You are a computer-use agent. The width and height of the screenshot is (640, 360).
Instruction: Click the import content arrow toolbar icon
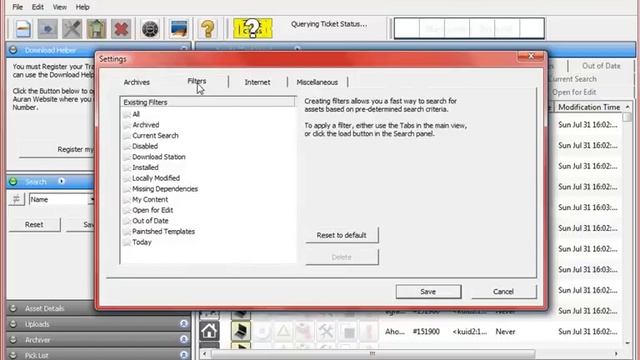click(47, 29)
